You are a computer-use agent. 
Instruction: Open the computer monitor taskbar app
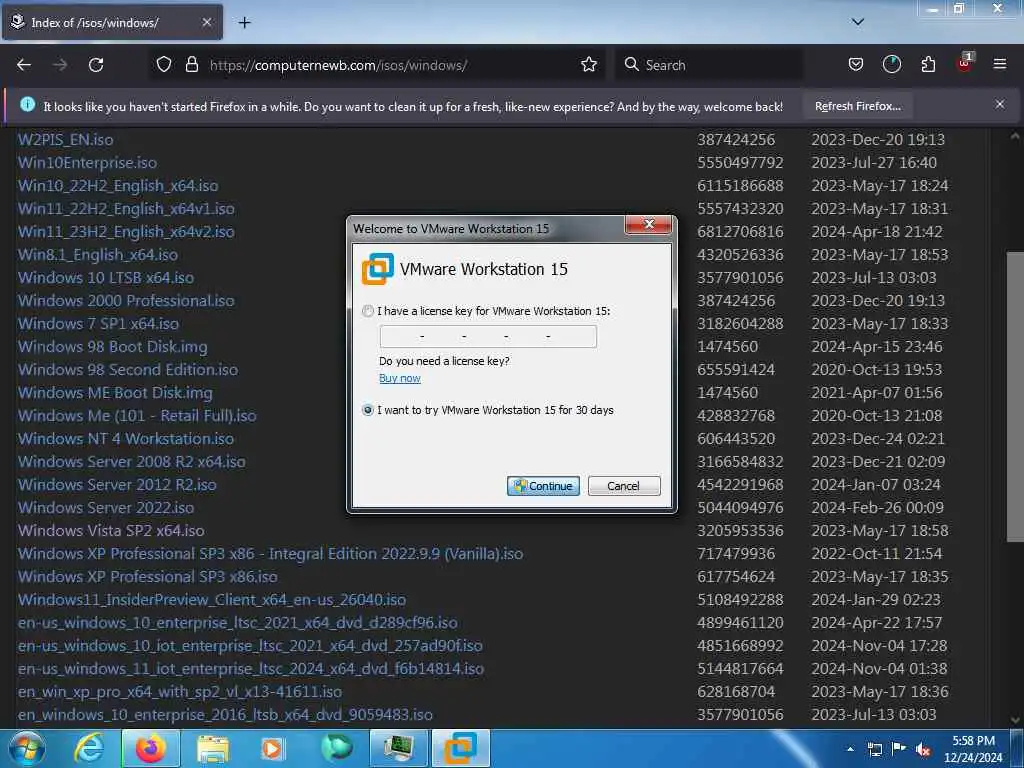[x=398, y=748]
